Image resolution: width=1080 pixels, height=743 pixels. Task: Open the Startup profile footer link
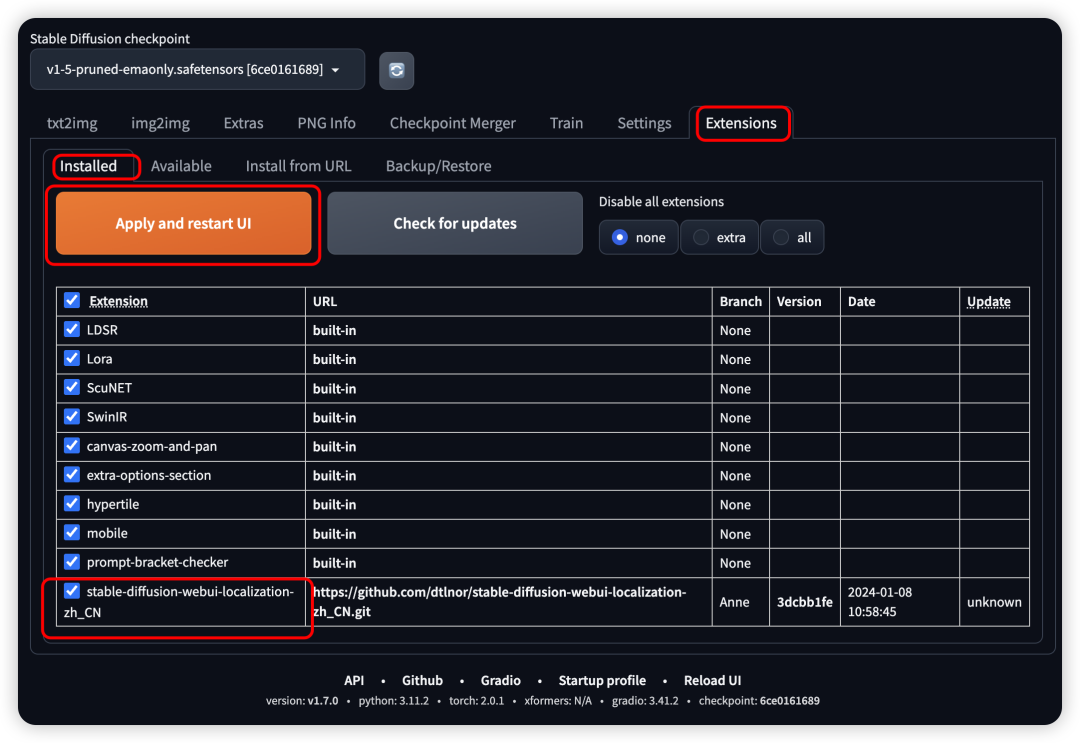pyautogui.click(x=602, y=680)
